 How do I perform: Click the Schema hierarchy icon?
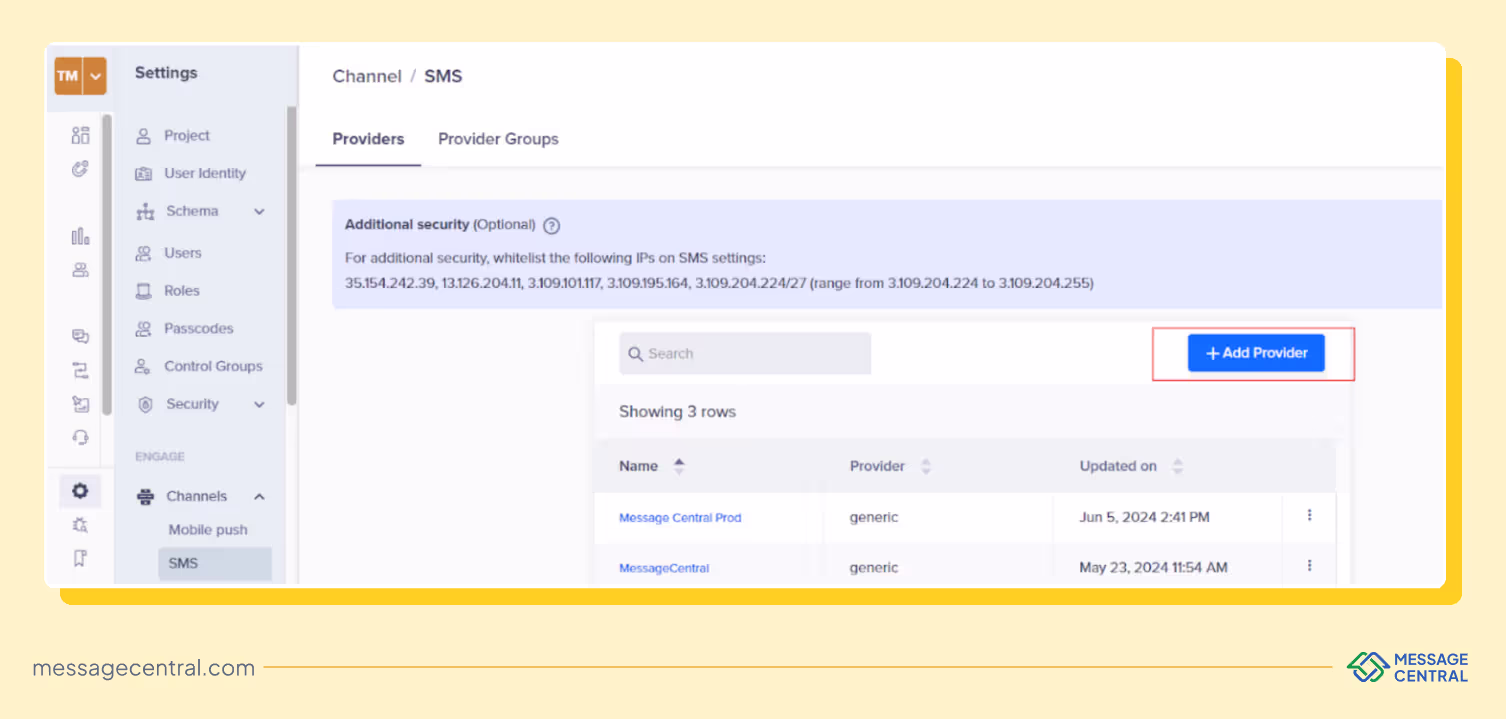point(146,212)
